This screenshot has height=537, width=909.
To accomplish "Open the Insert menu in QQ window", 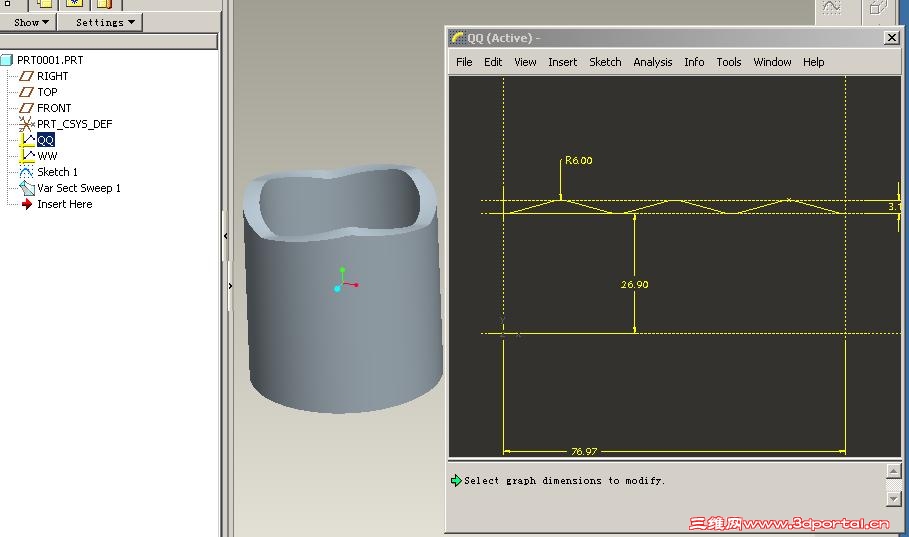I will point(562,62).
